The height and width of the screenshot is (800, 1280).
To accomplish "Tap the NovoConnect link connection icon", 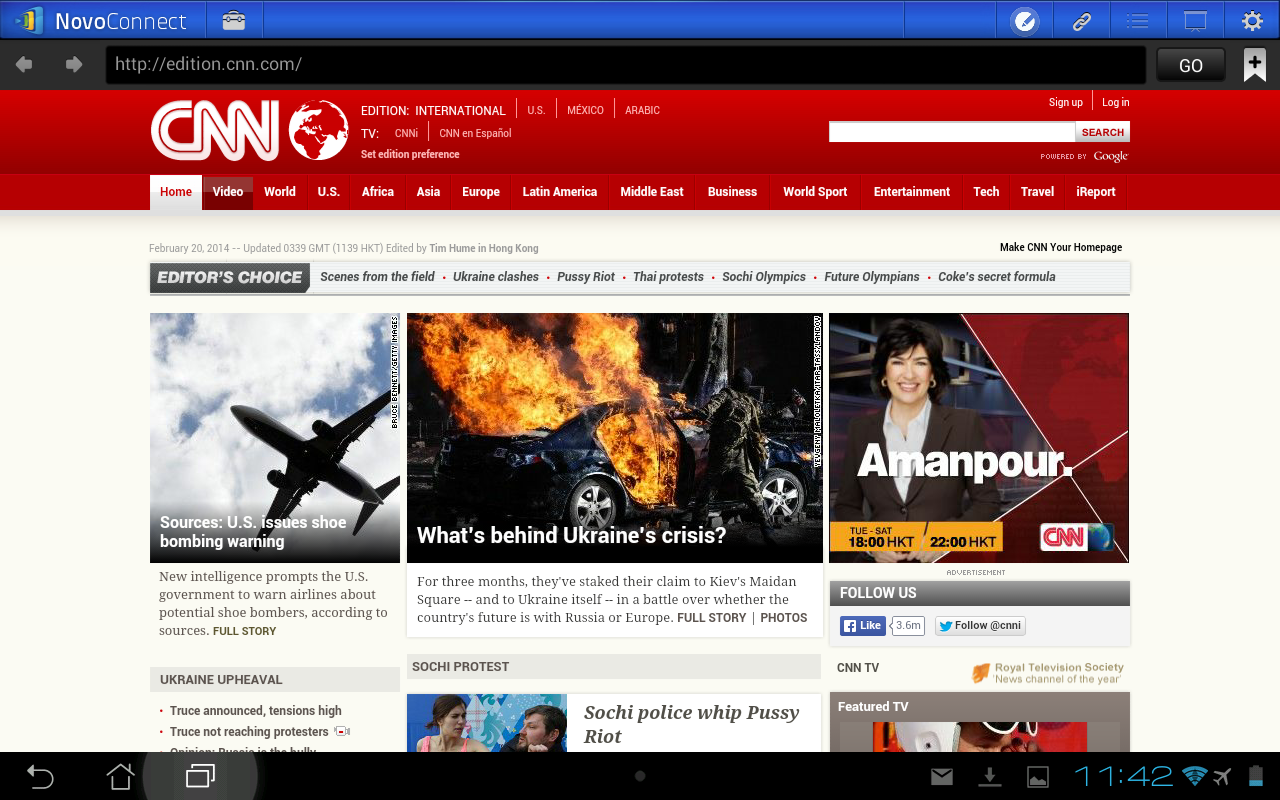I will [x=1081, y=21].
